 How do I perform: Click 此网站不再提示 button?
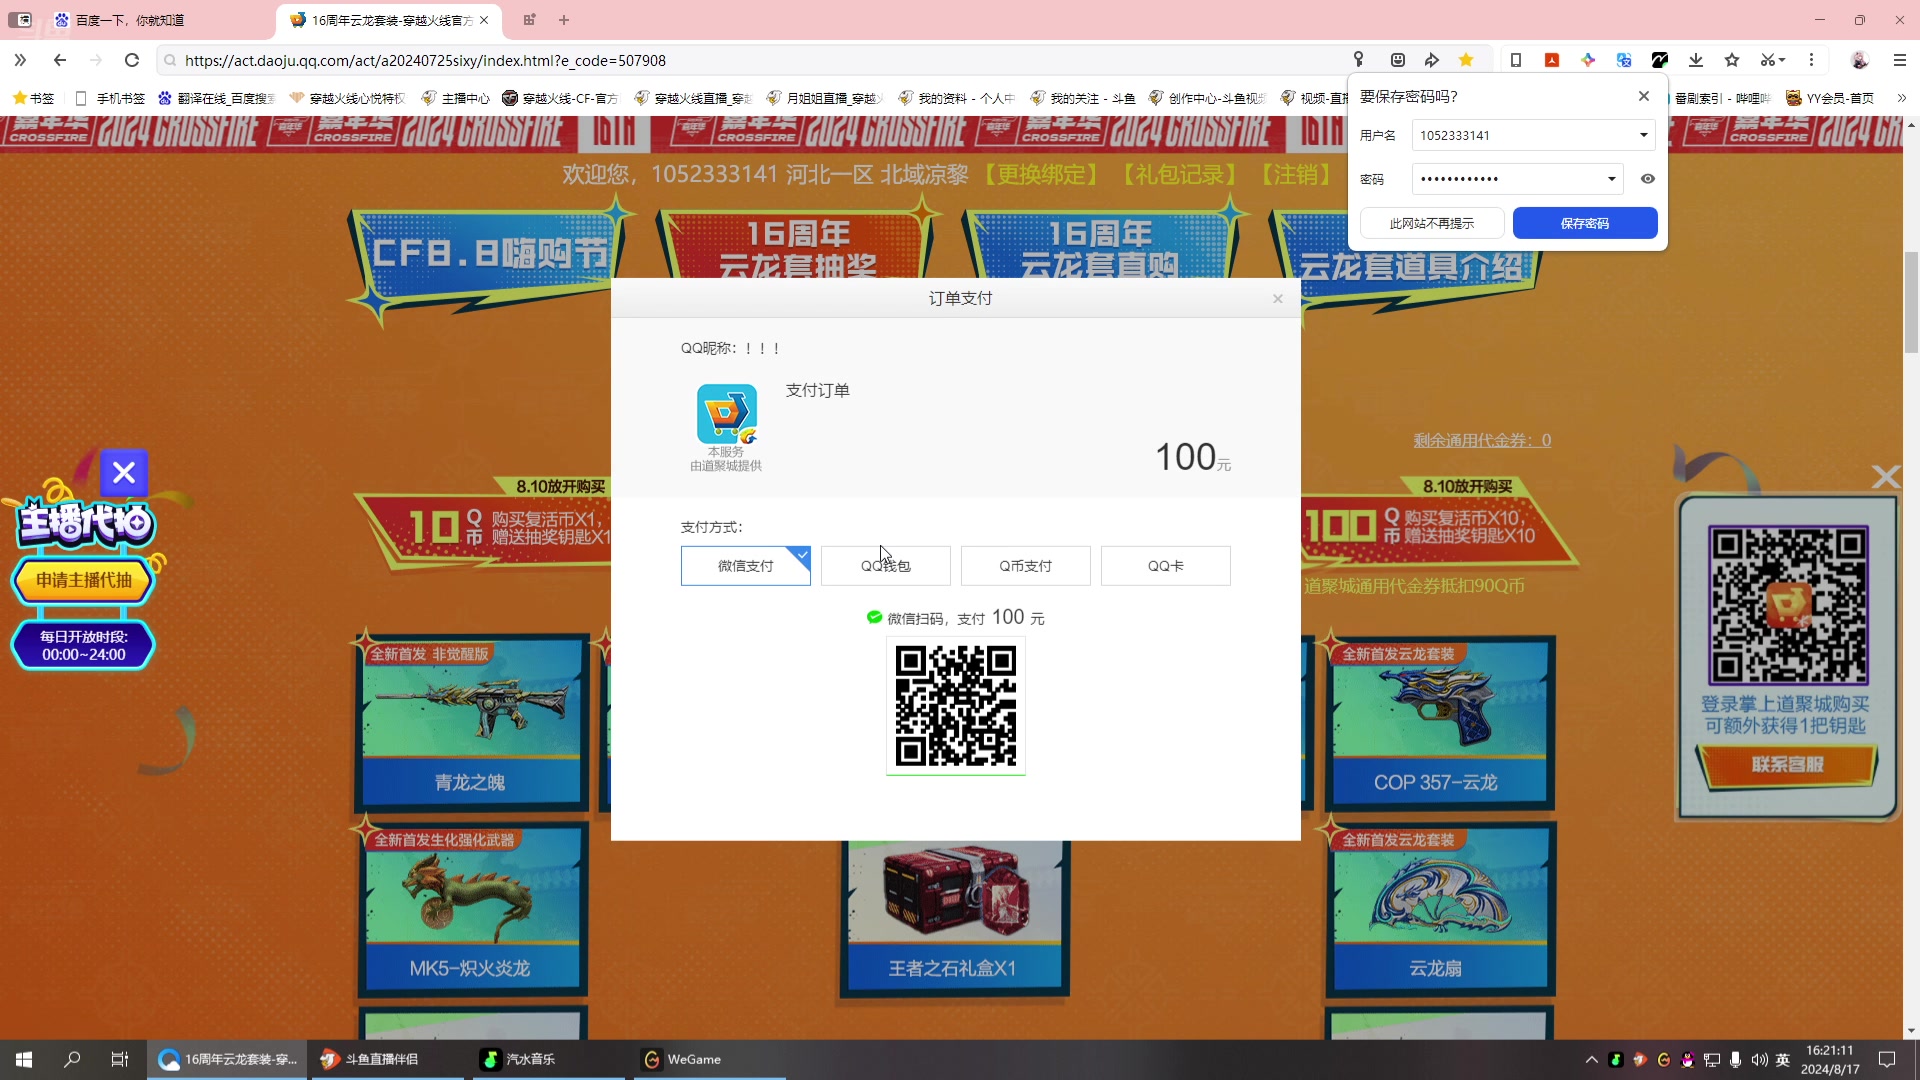(1432, 223)
